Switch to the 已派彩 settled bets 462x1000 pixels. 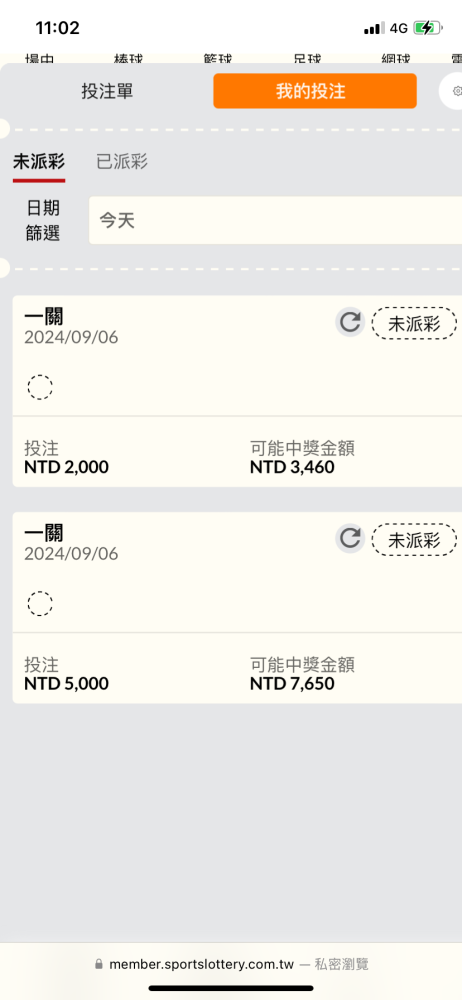click(122, 162)
